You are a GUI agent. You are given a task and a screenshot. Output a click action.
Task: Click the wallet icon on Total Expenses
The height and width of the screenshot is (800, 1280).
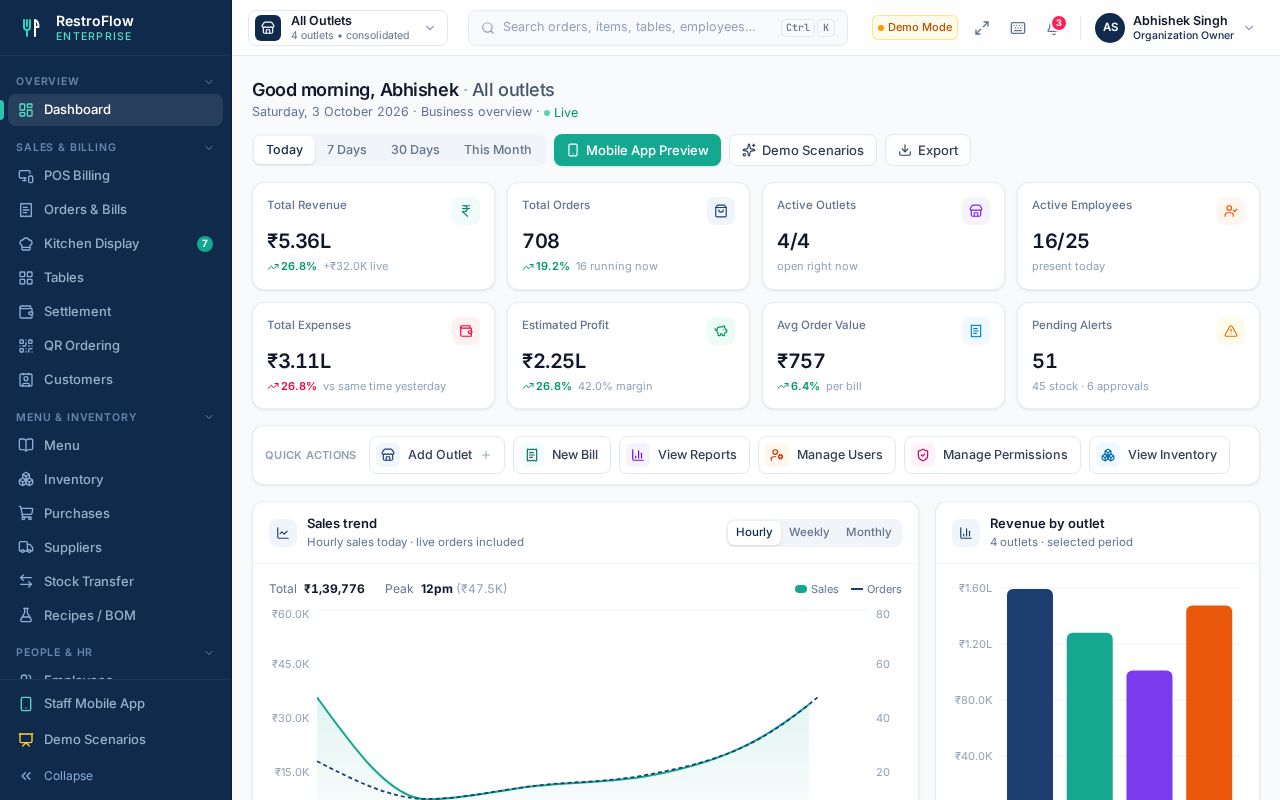[x=466, y=331]
